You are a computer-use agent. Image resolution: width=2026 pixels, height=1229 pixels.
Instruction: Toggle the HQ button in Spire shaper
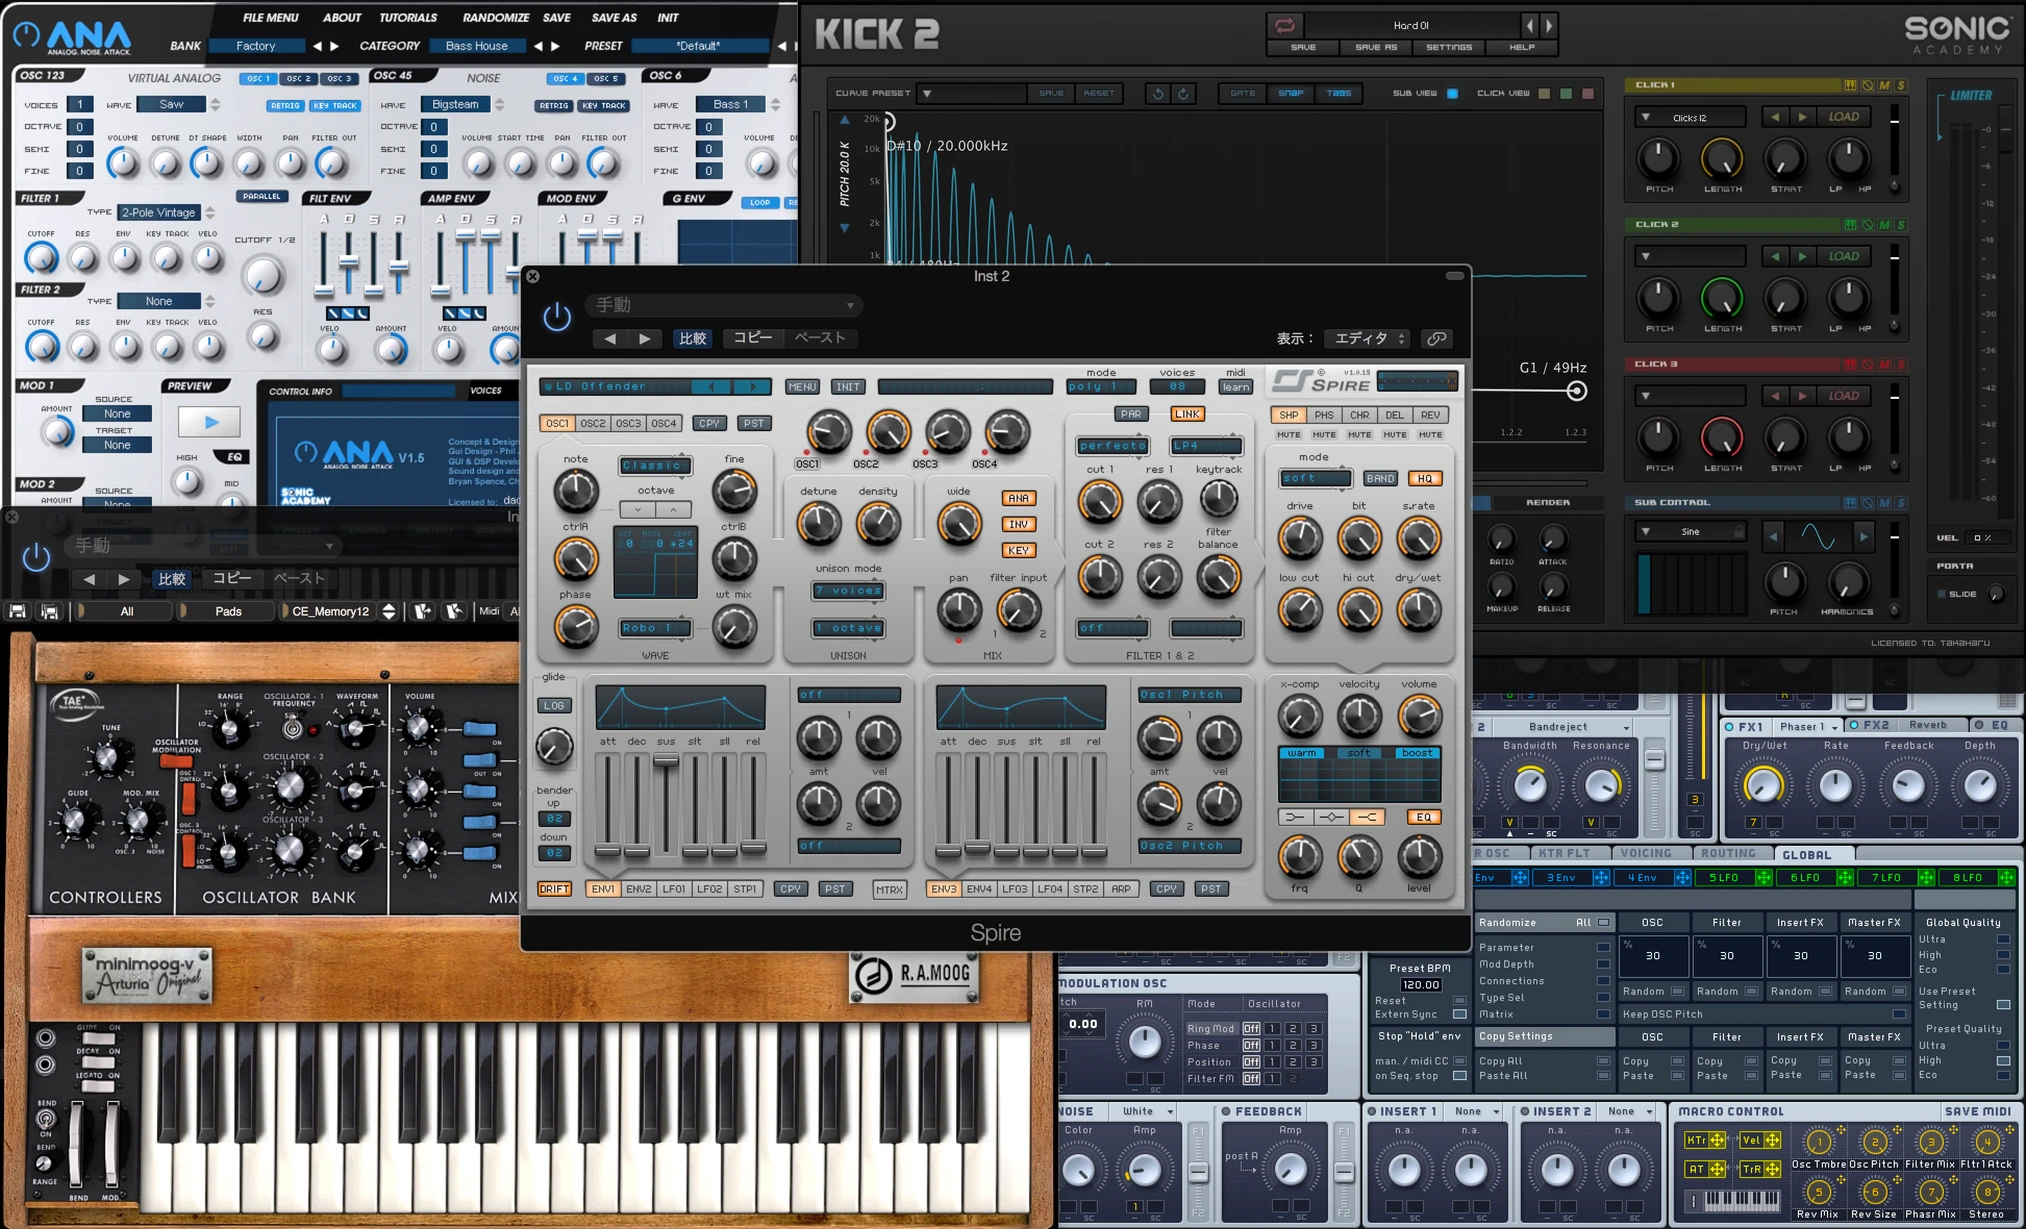[1424, 478]
